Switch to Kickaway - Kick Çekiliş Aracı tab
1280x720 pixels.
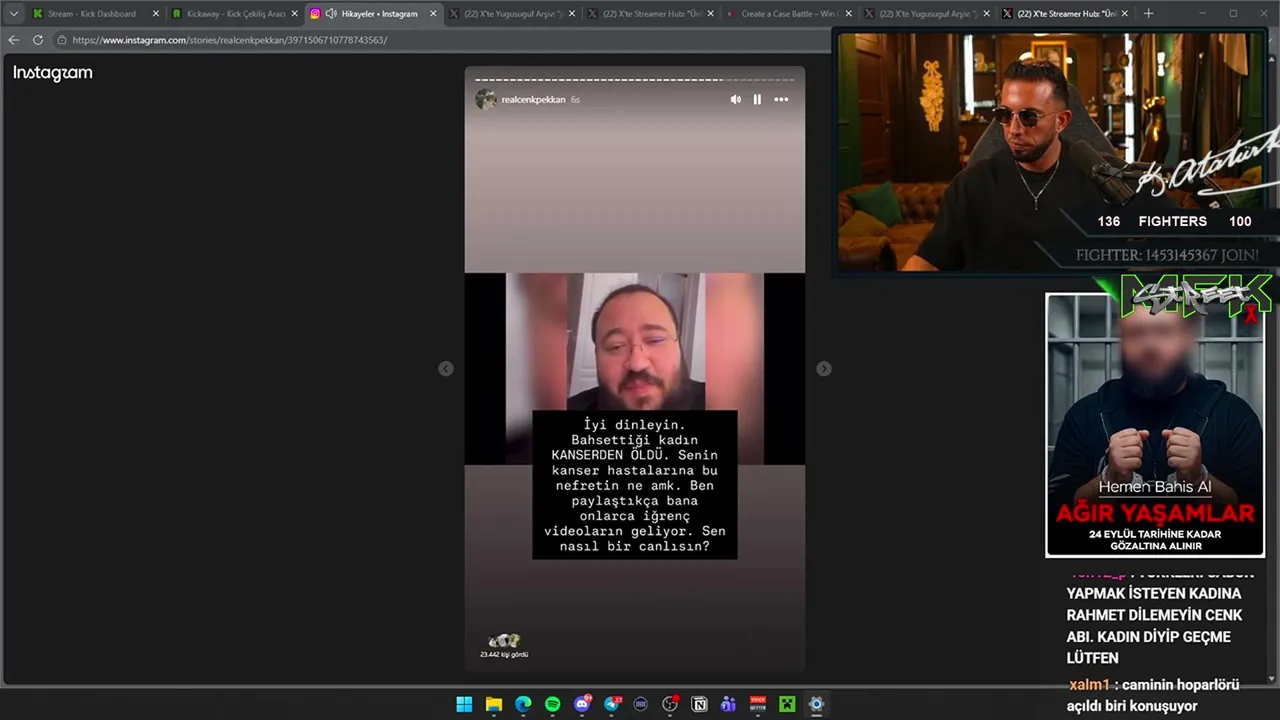236,14
